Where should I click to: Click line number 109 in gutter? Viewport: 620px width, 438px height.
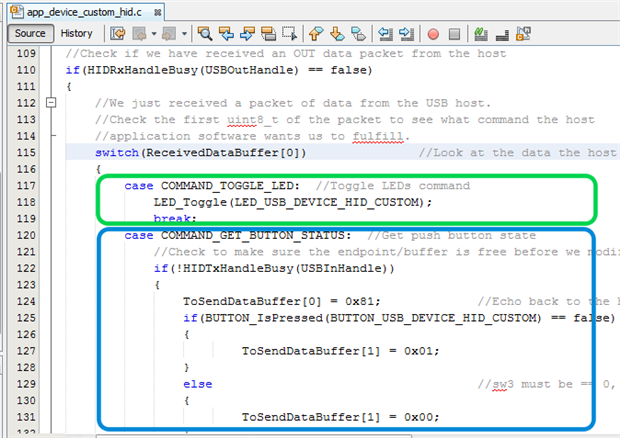coord(26,53)
